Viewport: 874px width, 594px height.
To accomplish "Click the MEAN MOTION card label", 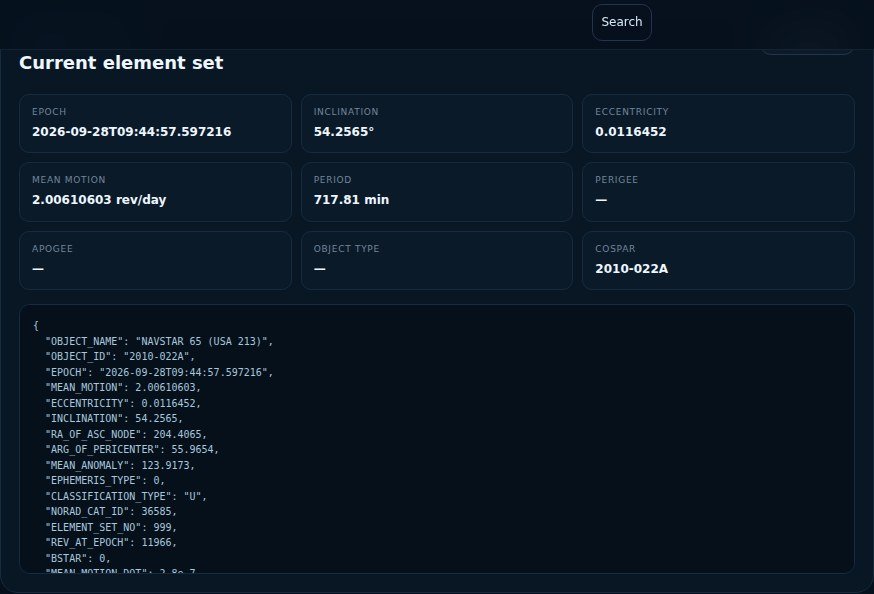I will [x=69, y=179].
